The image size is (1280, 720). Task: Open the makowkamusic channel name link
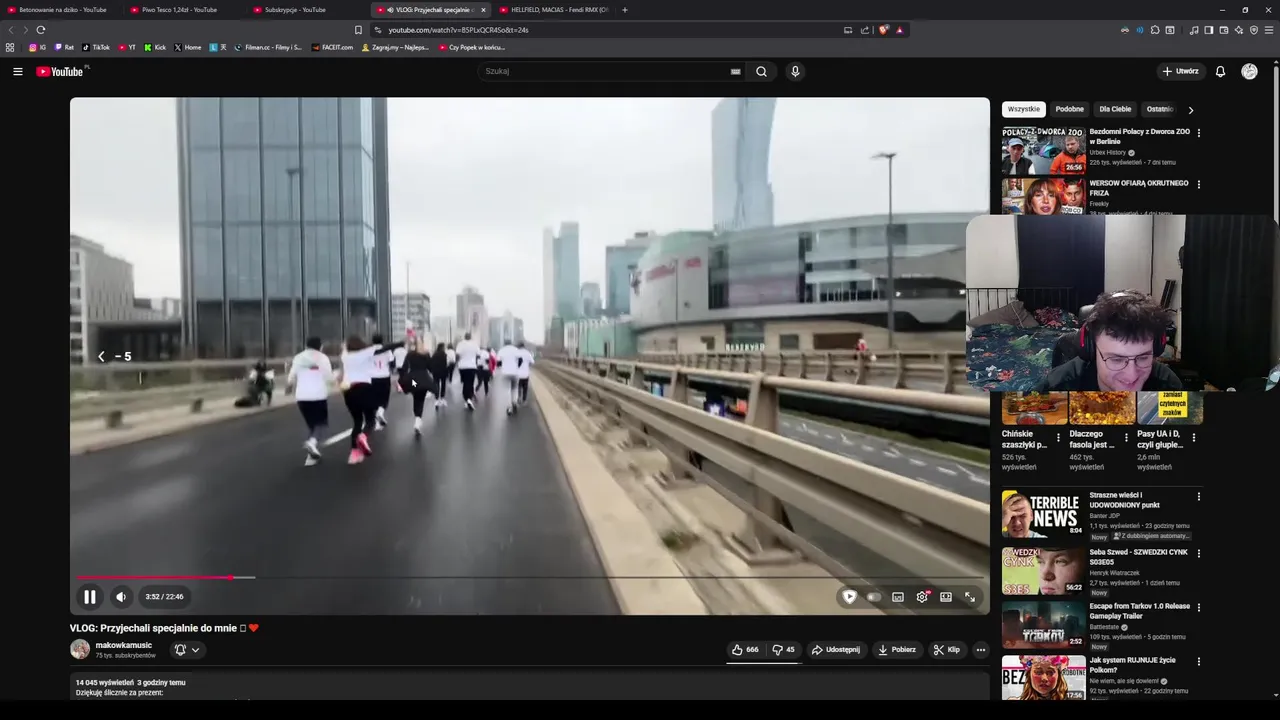(x=123, y=645)
